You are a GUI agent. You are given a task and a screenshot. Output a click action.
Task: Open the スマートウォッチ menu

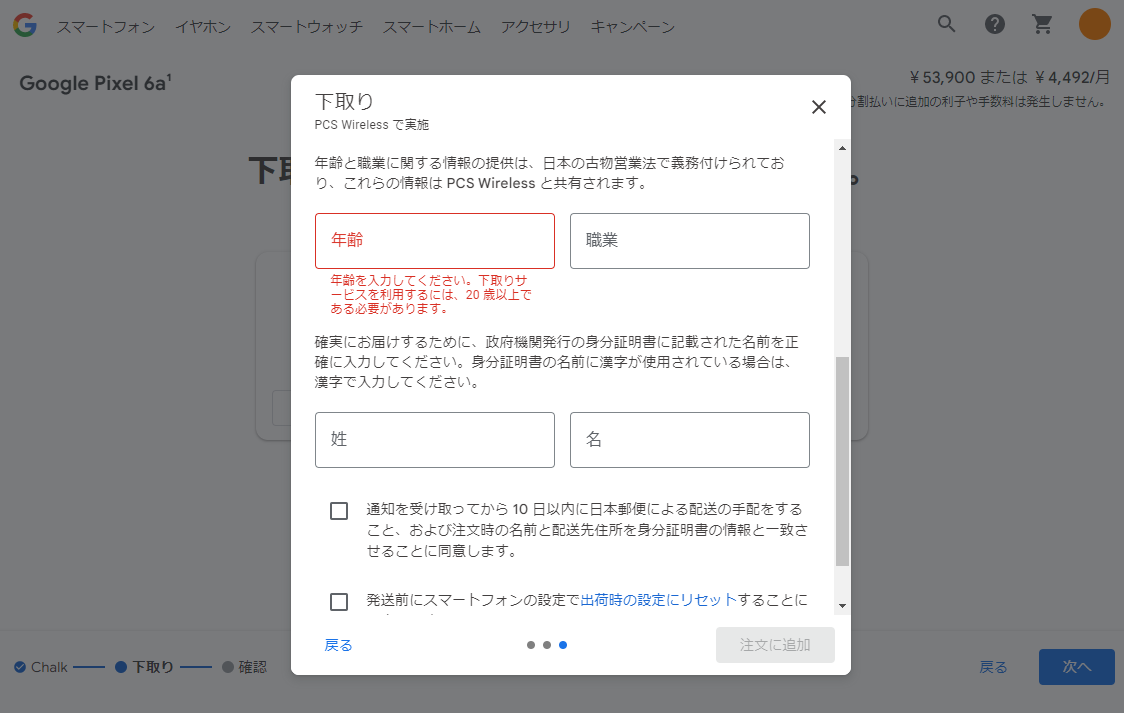click(306, 27)
